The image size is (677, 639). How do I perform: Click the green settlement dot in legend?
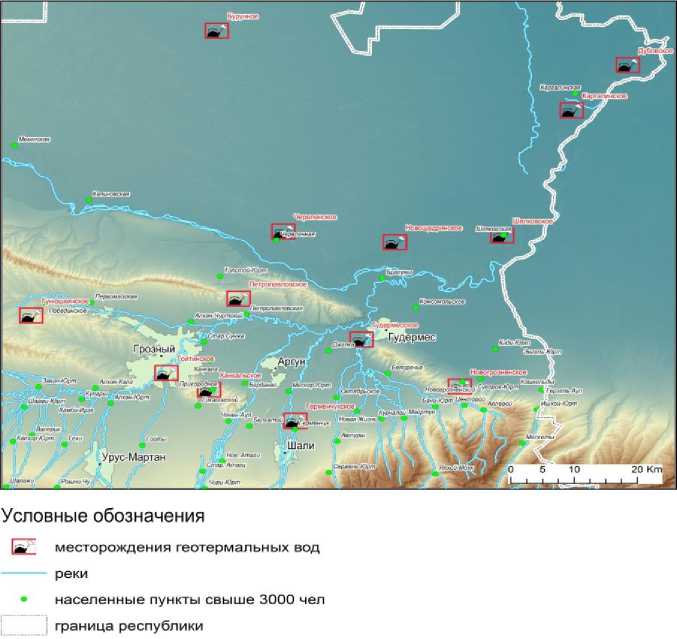tap(24, 599)
